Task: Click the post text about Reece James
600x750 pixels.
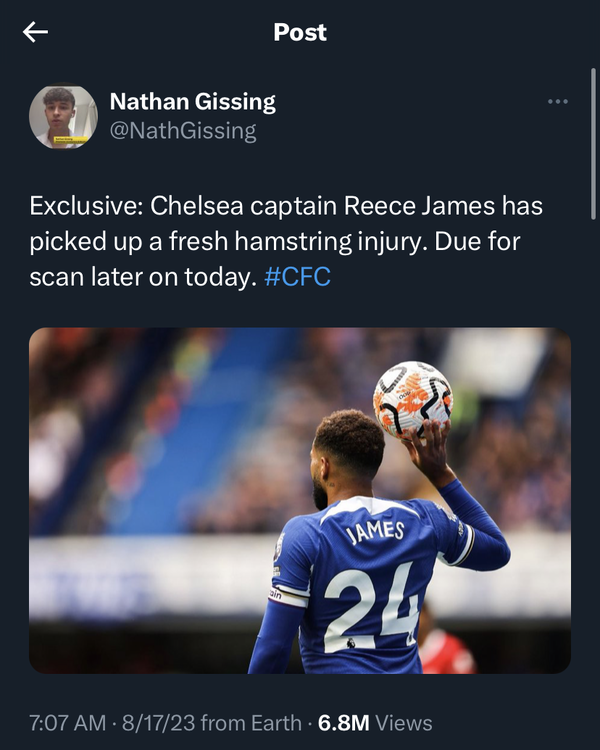Action: (x=286, y=241)
